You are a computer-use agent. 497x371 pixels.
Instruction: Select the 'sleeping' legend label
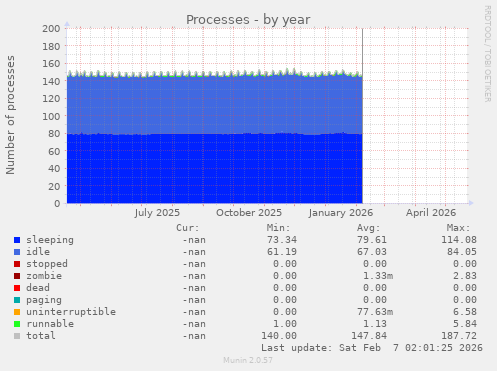[50, 240]
